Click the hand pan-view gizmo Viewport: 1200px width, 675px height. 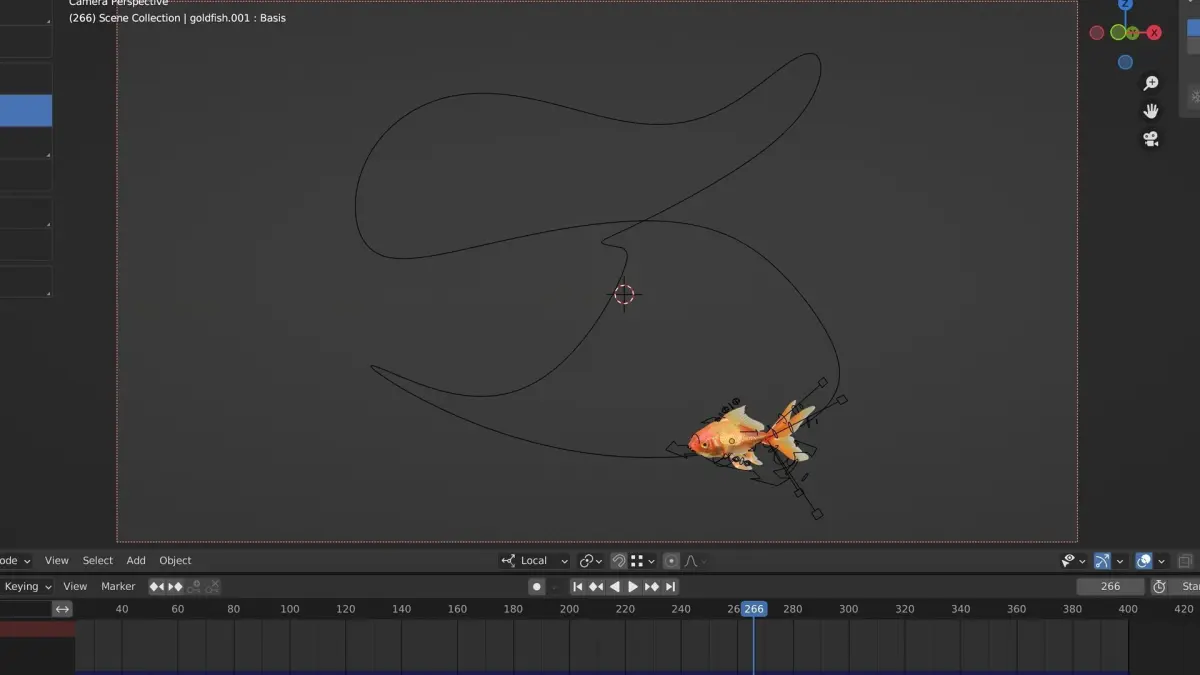[1151, 111]
